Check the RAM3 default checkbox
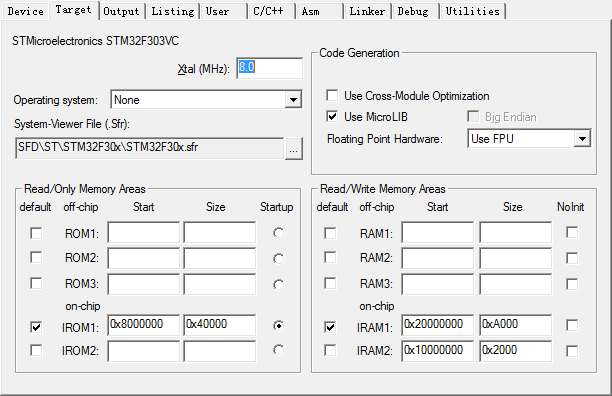612x396 pixels. (330, 283)
